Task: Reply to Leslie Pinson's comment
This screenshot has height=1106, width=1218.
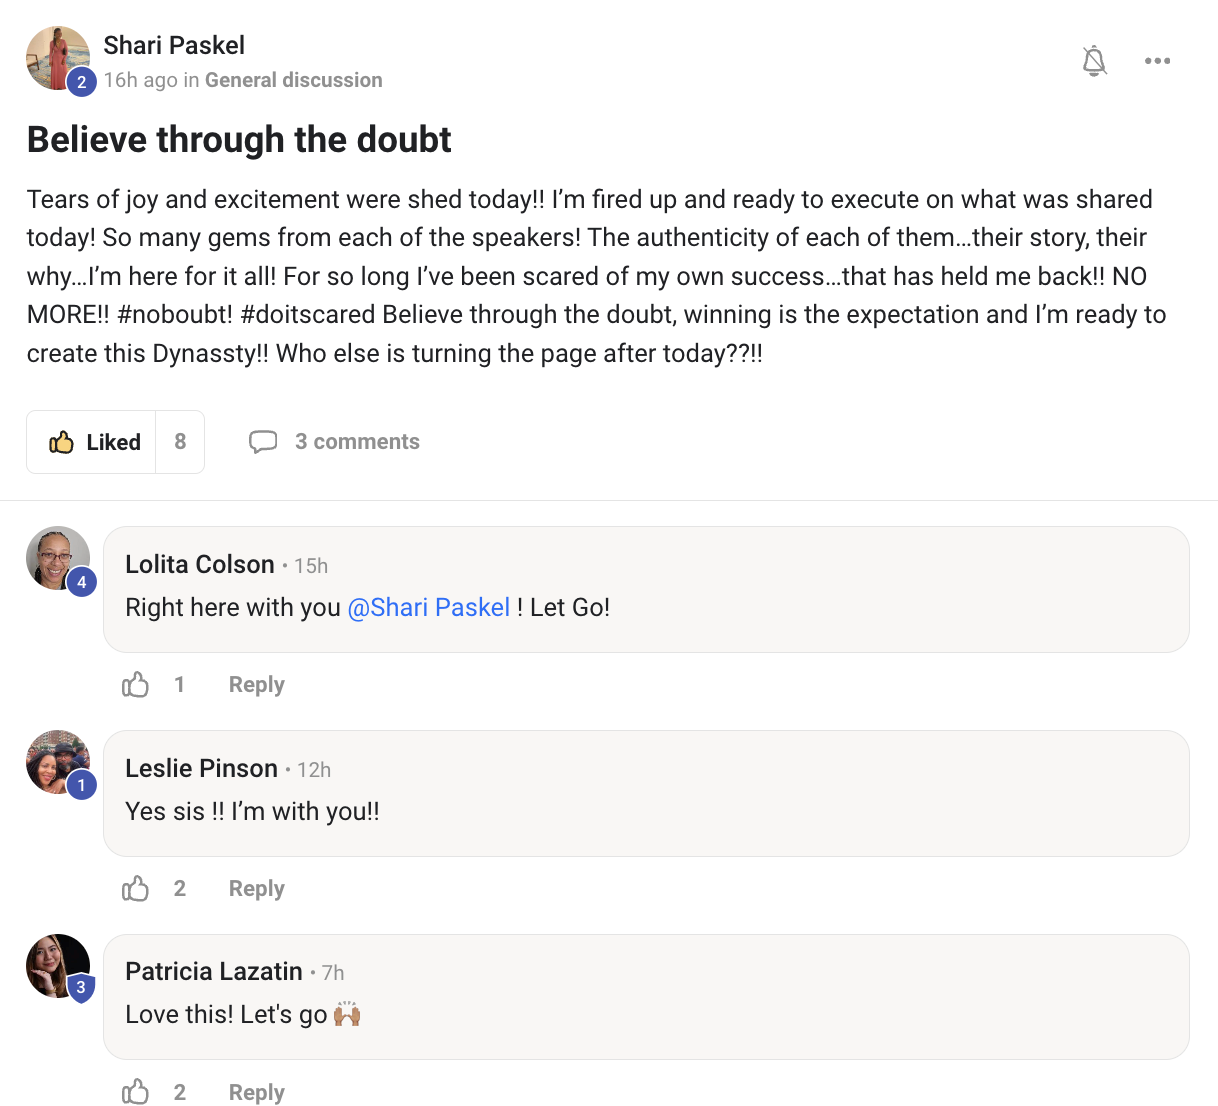Action: point(256,889)
